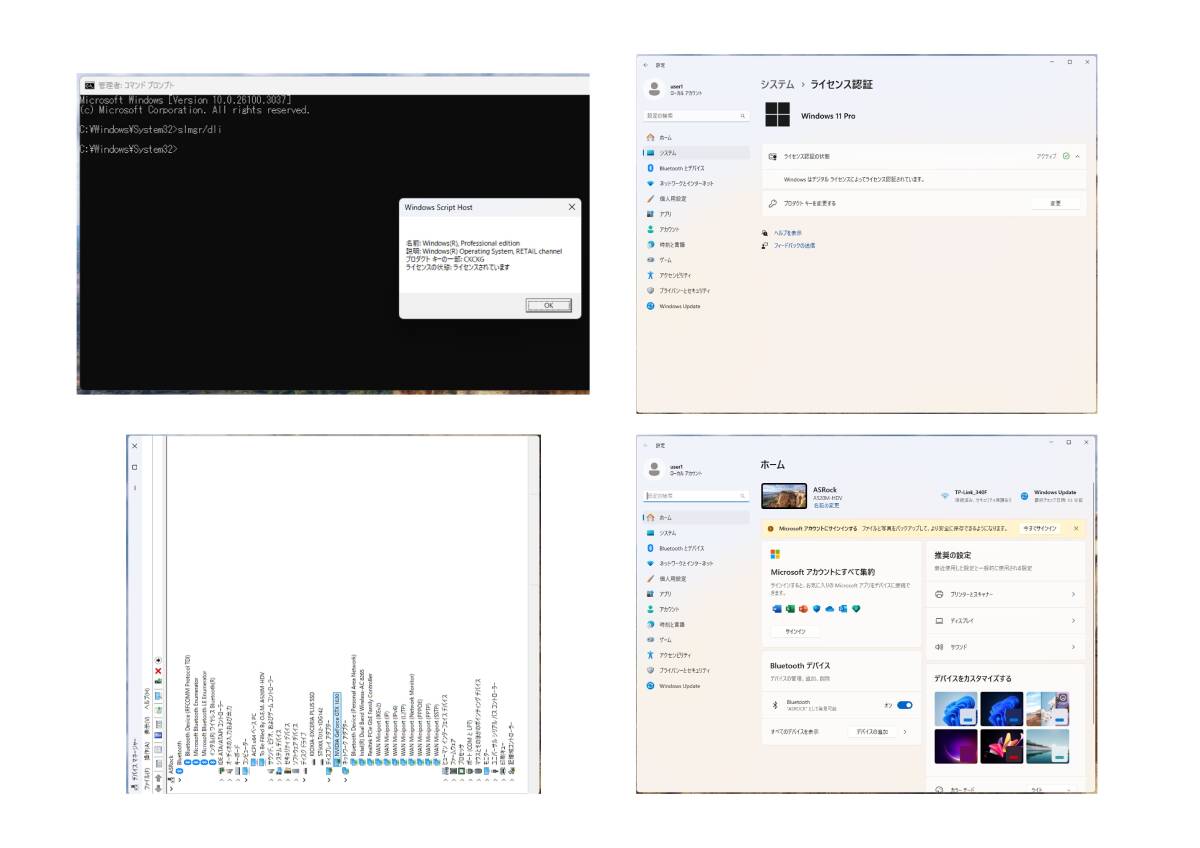Open ファイル(F) menu in Device Manager
The width and height of the screenshot is (1200, 848).
pyautogui.click(x=147, y=781)
